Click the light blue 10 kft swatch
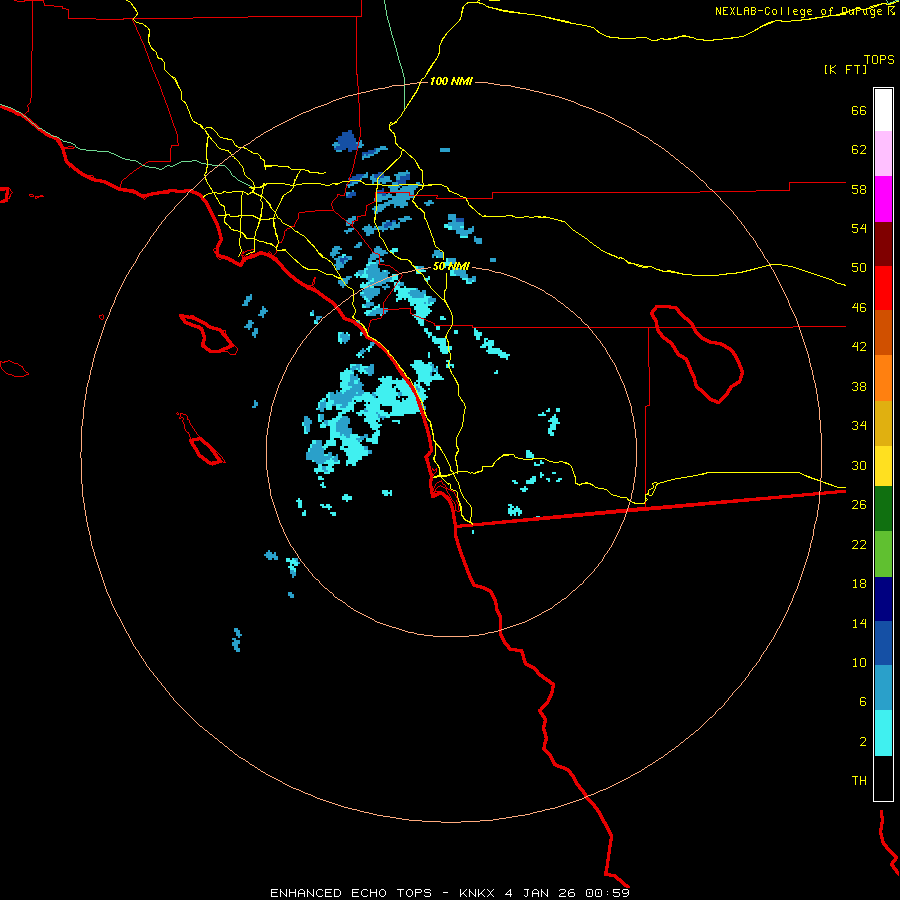The width and height of the screenshot is (900, 900). pos(883,688)
